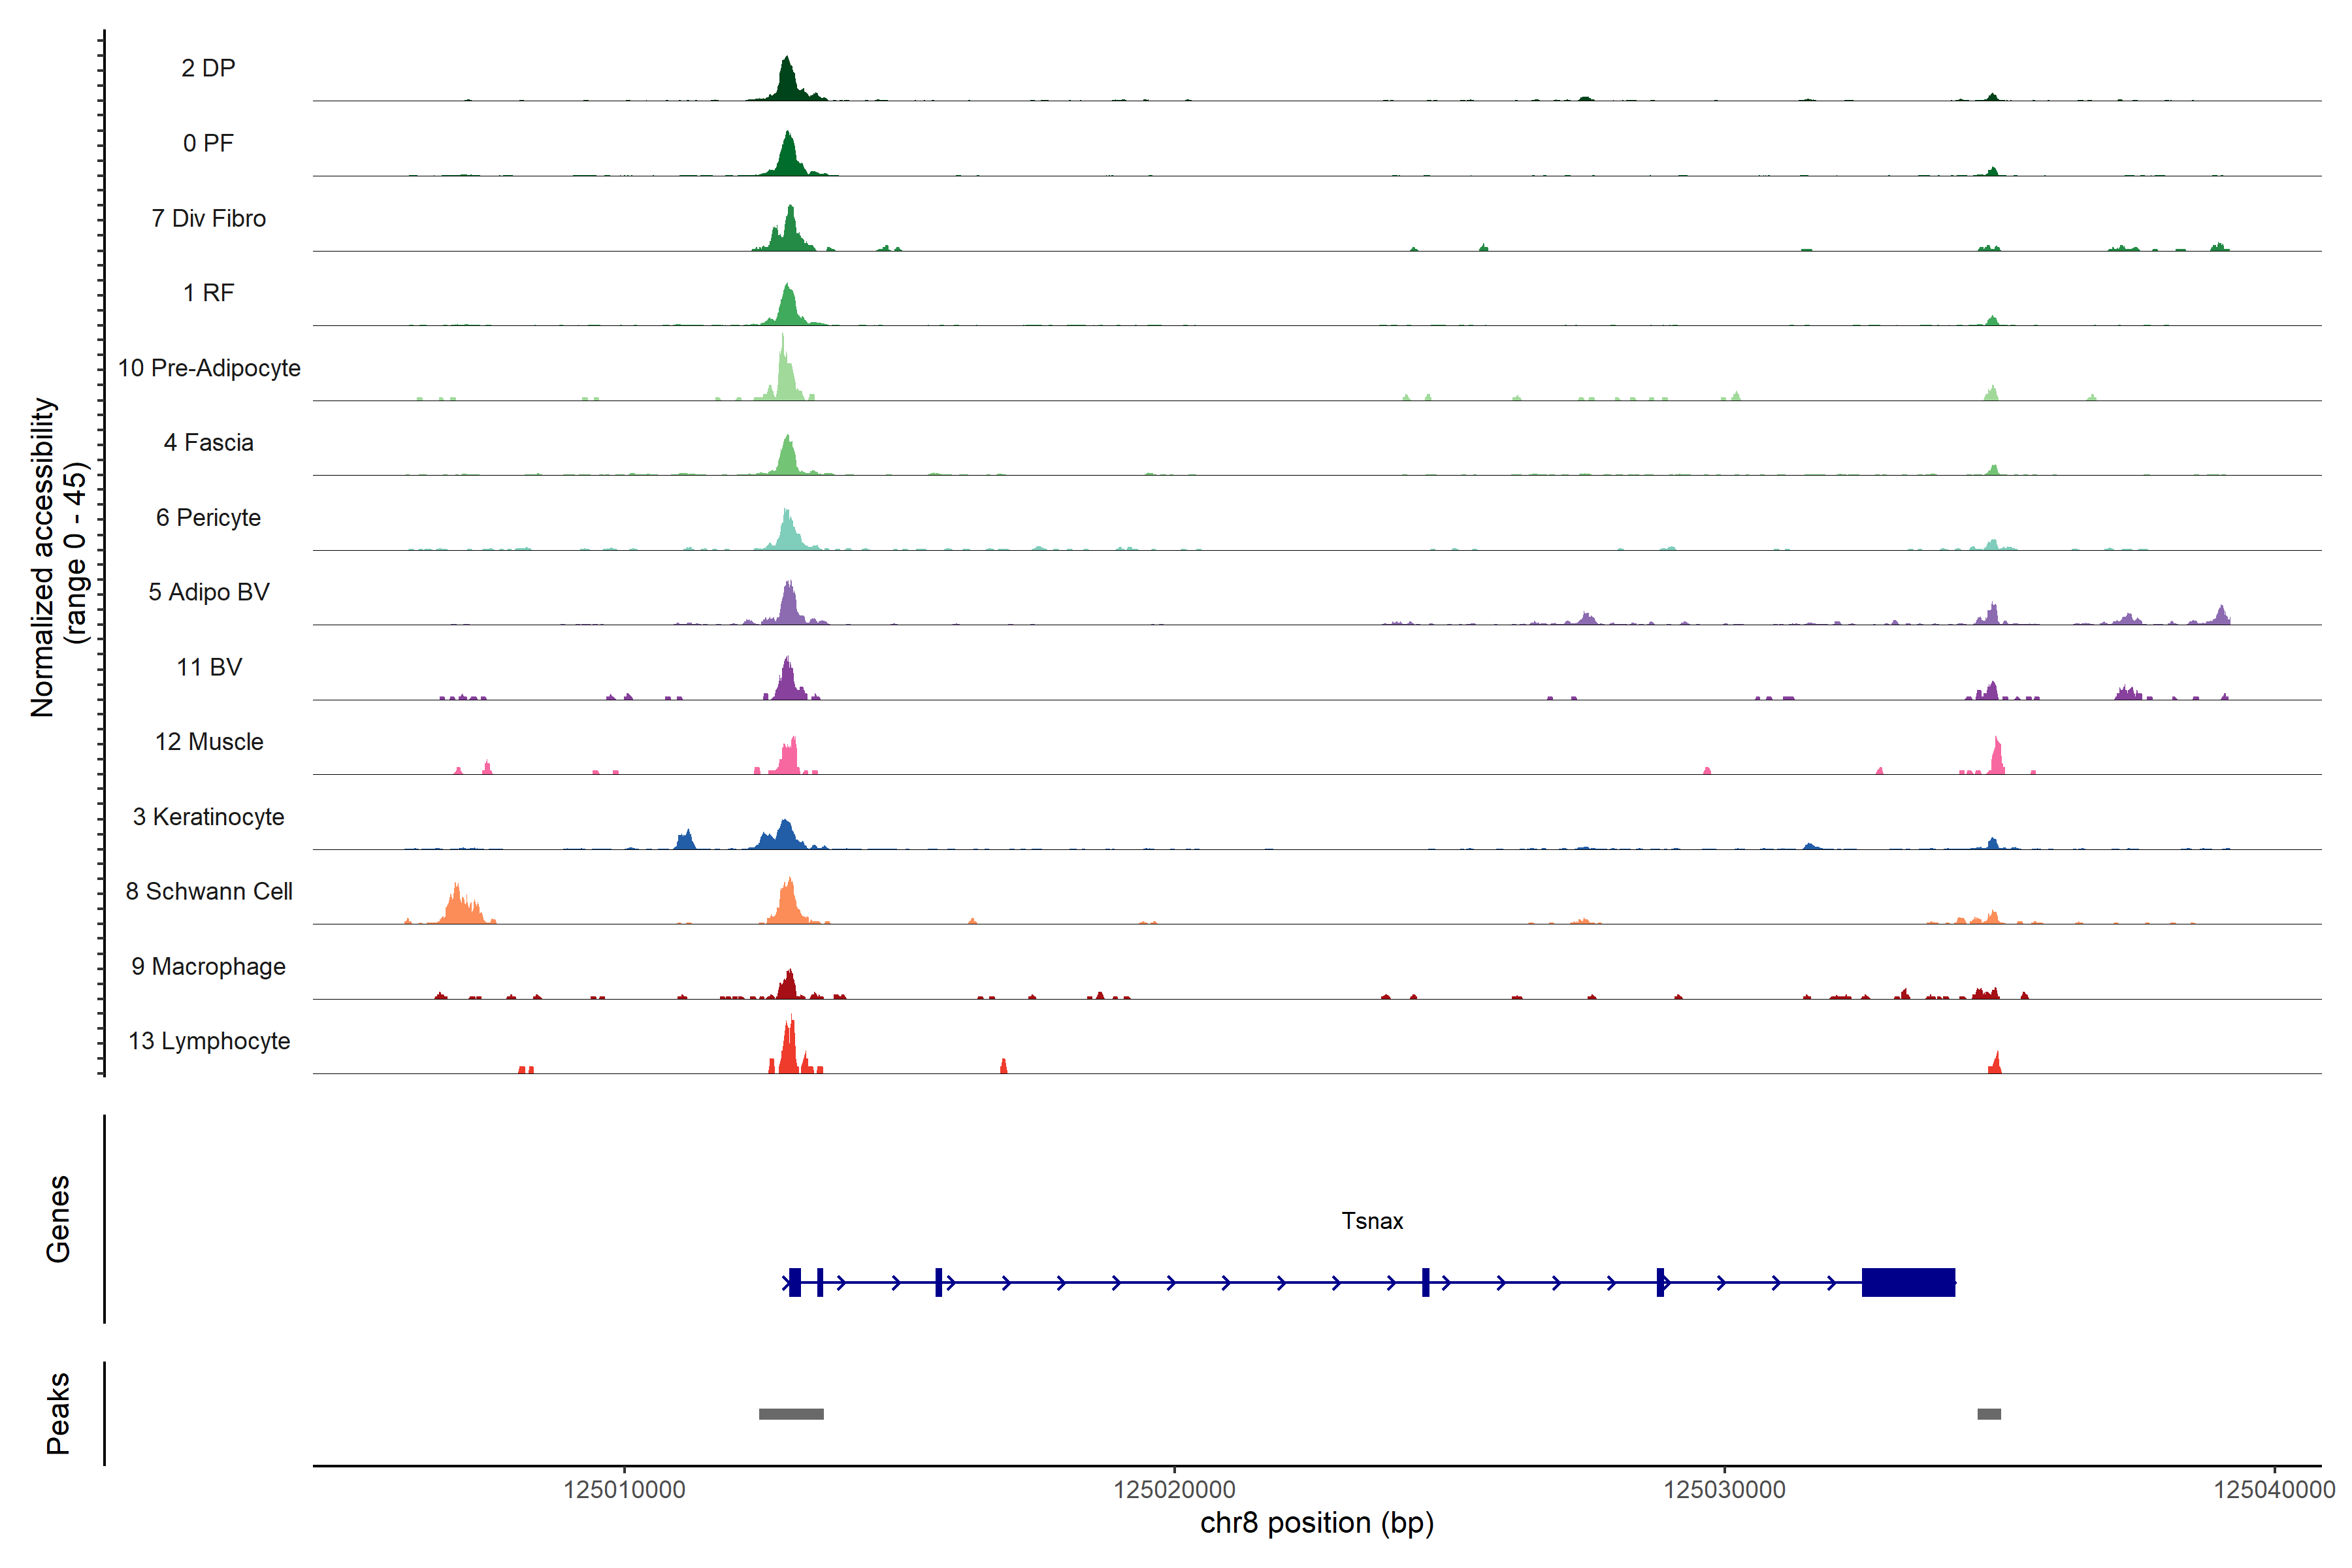This screenshot has width=2352, height=1568.
Task: Click the Genes panel label
Action: (58, 1219)
